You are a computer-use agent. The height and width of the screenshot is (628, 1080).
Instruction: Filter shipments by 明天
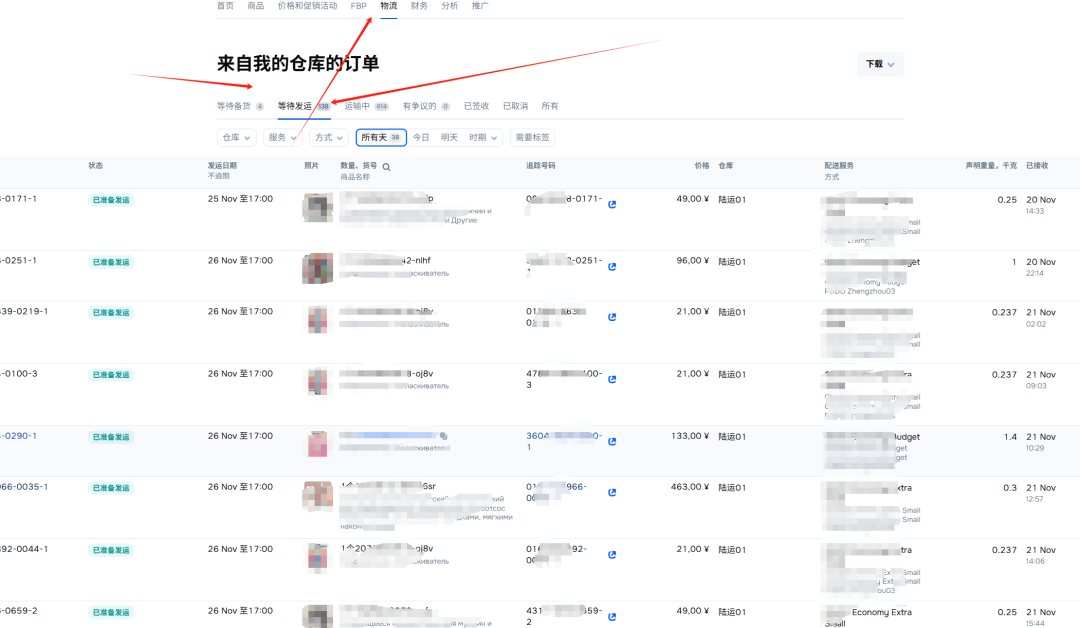coord(449,138)
